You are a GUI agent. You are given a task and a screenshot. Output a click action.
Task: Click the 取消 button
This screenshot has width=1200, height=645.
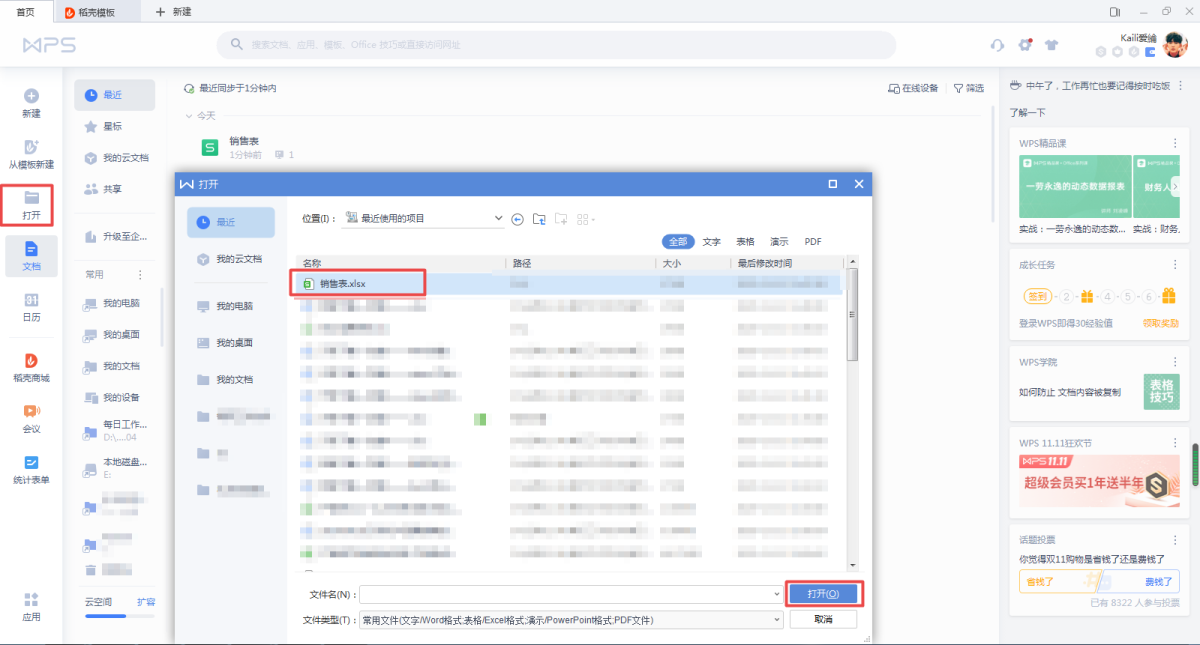[823, 620]
